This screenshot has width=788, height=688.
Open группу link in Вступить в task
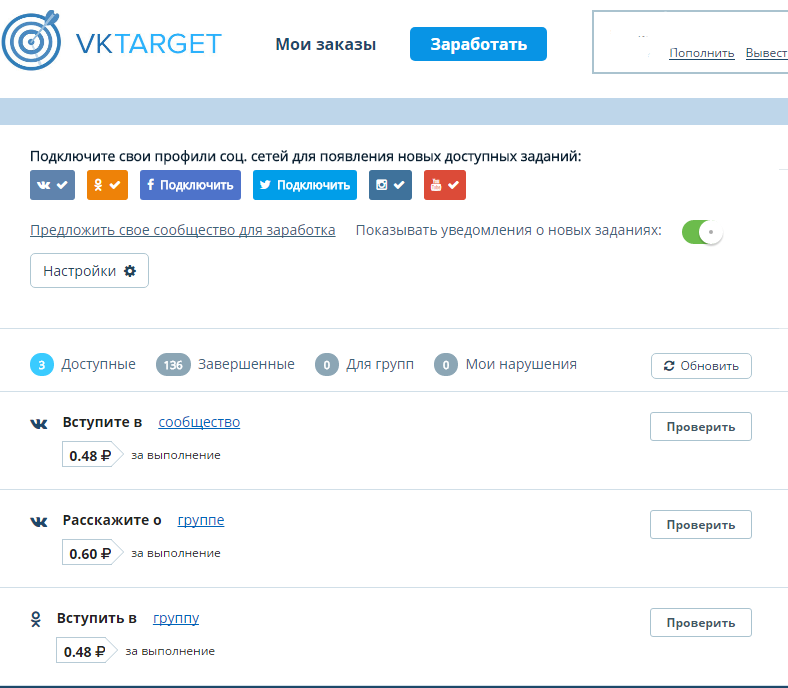176,619
